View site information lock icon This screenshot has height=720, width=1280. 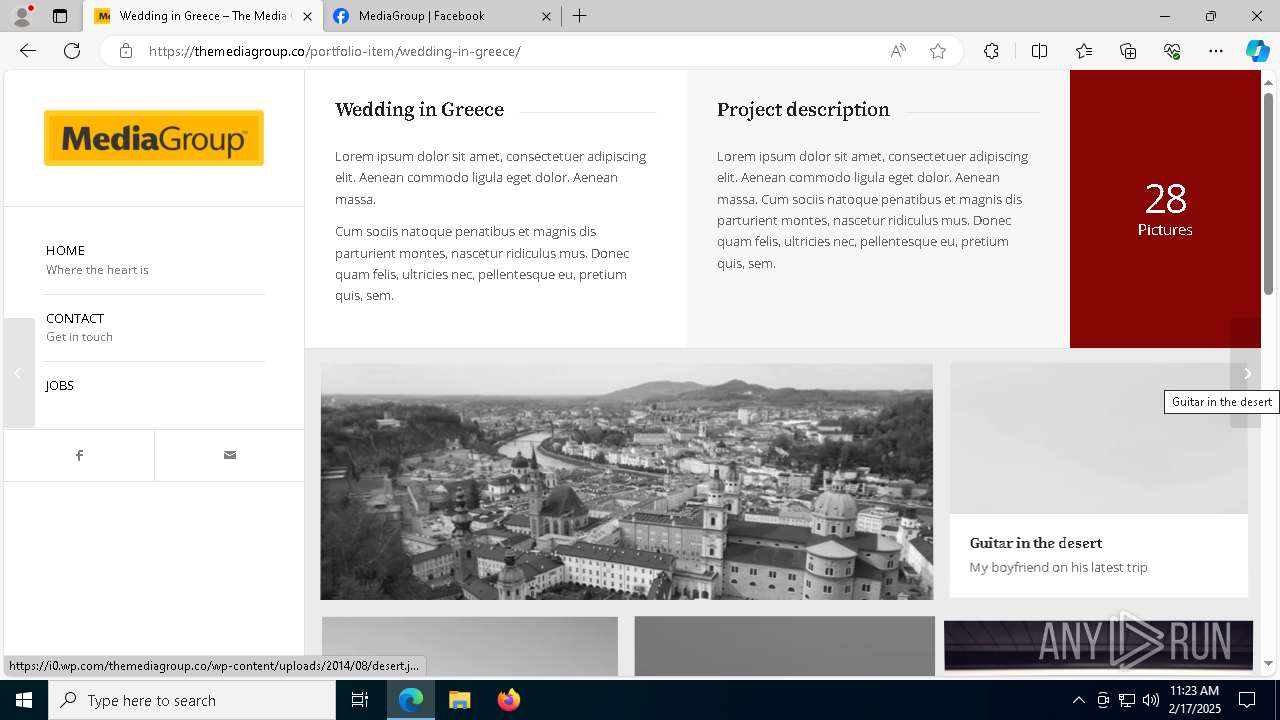click(x=126, y=51)
